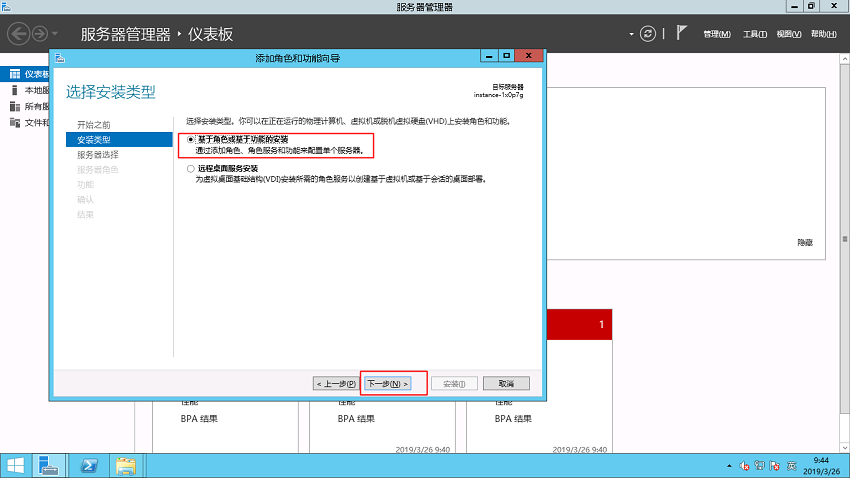The height and width of the screenshot is (478, 850).
Task: Select 远程桌面服务安装 radio option
Action: coord(191,169)
